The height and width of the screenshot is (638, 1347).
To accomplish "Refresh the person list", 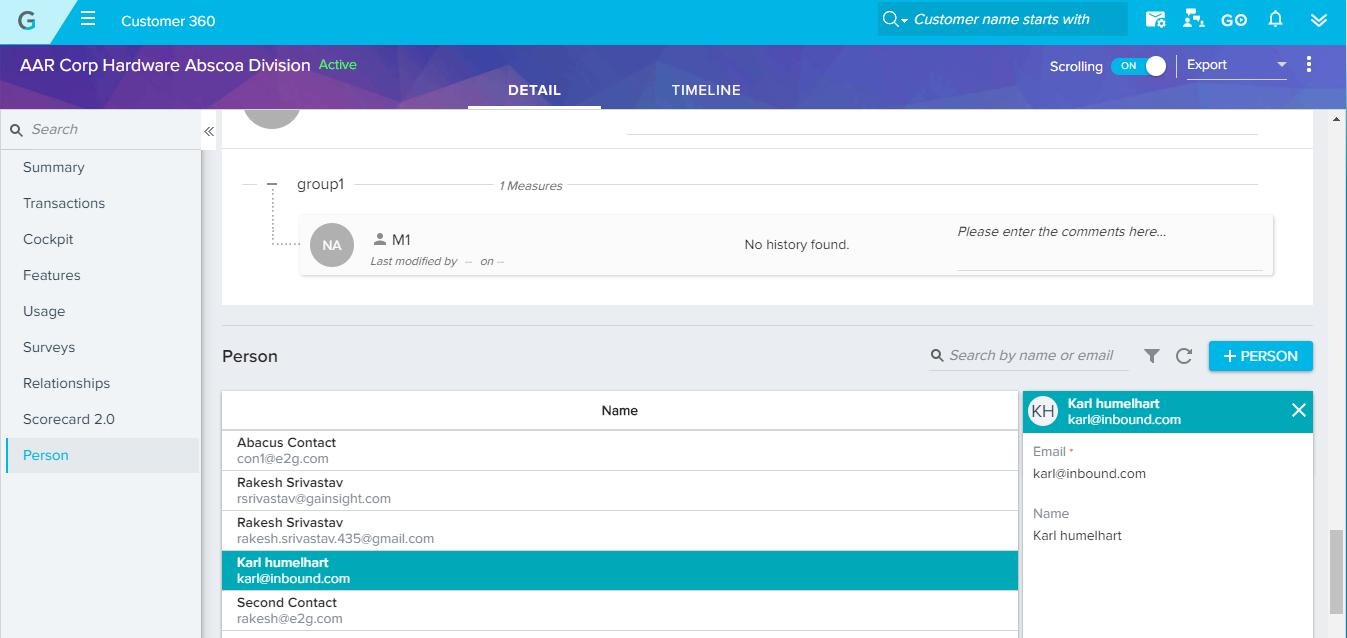I will 1184,356.
